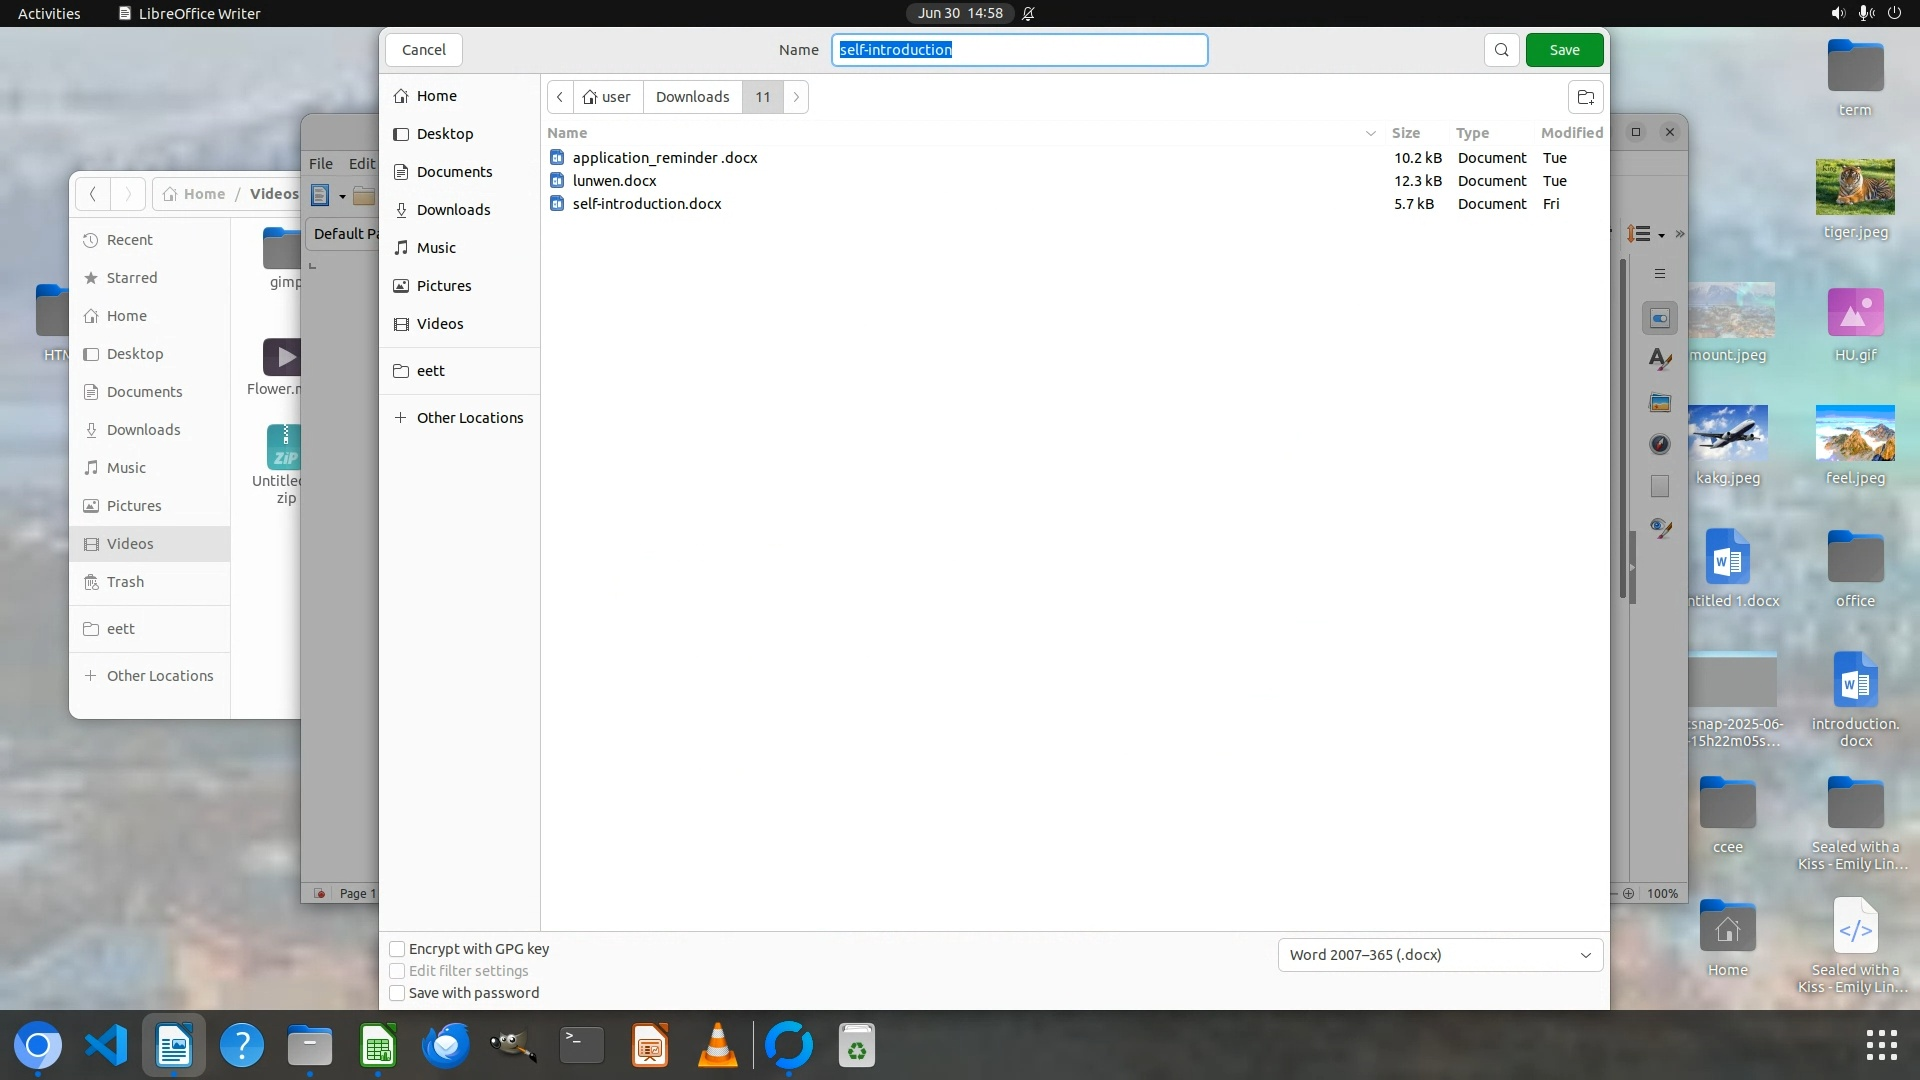This screenshot has width=1920, height=1080.
Task: Open the File menu in Writer
Action: [320, 164]
